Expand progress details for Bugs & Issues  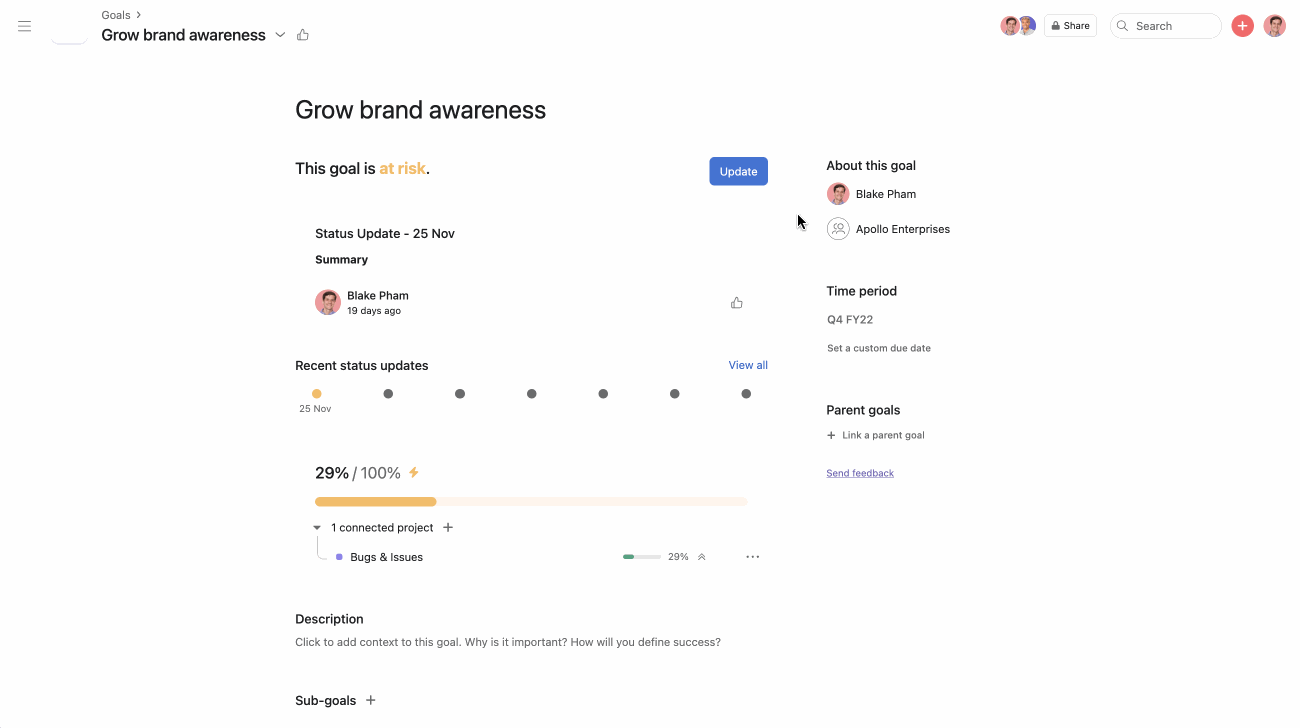pyautogui.click(x=700, y=556)
